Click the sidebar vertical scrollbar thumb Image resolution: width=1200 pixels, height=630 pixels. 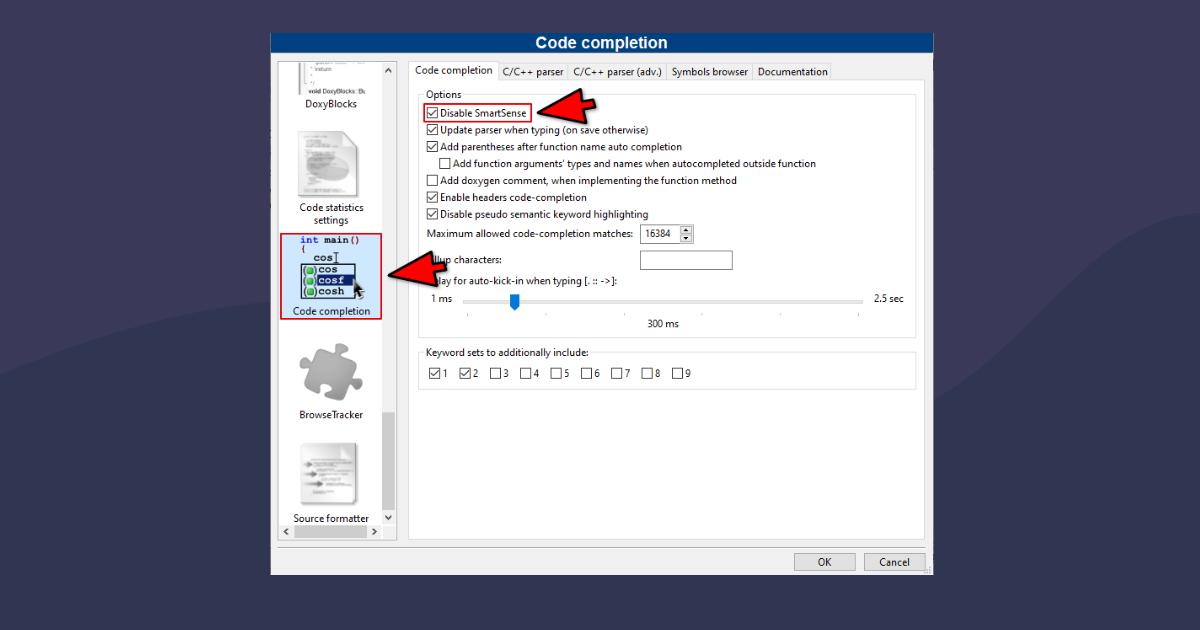tap(390, 461)
